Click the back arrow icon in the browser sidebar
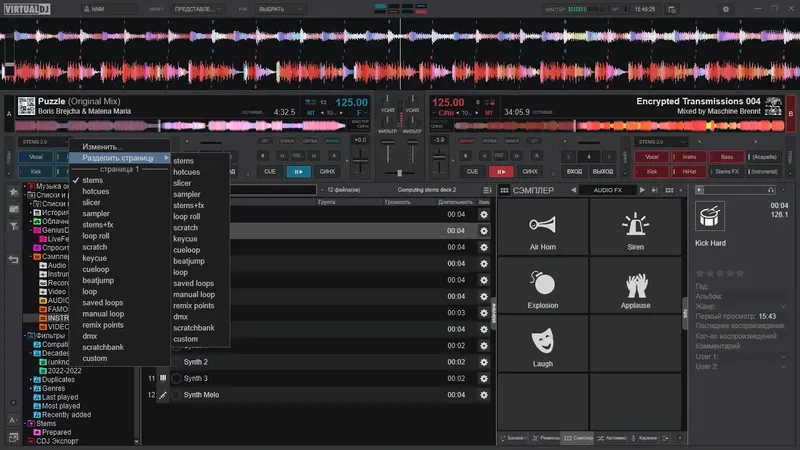800x450 pixels. pyautogui.click(x=13, y=260)
